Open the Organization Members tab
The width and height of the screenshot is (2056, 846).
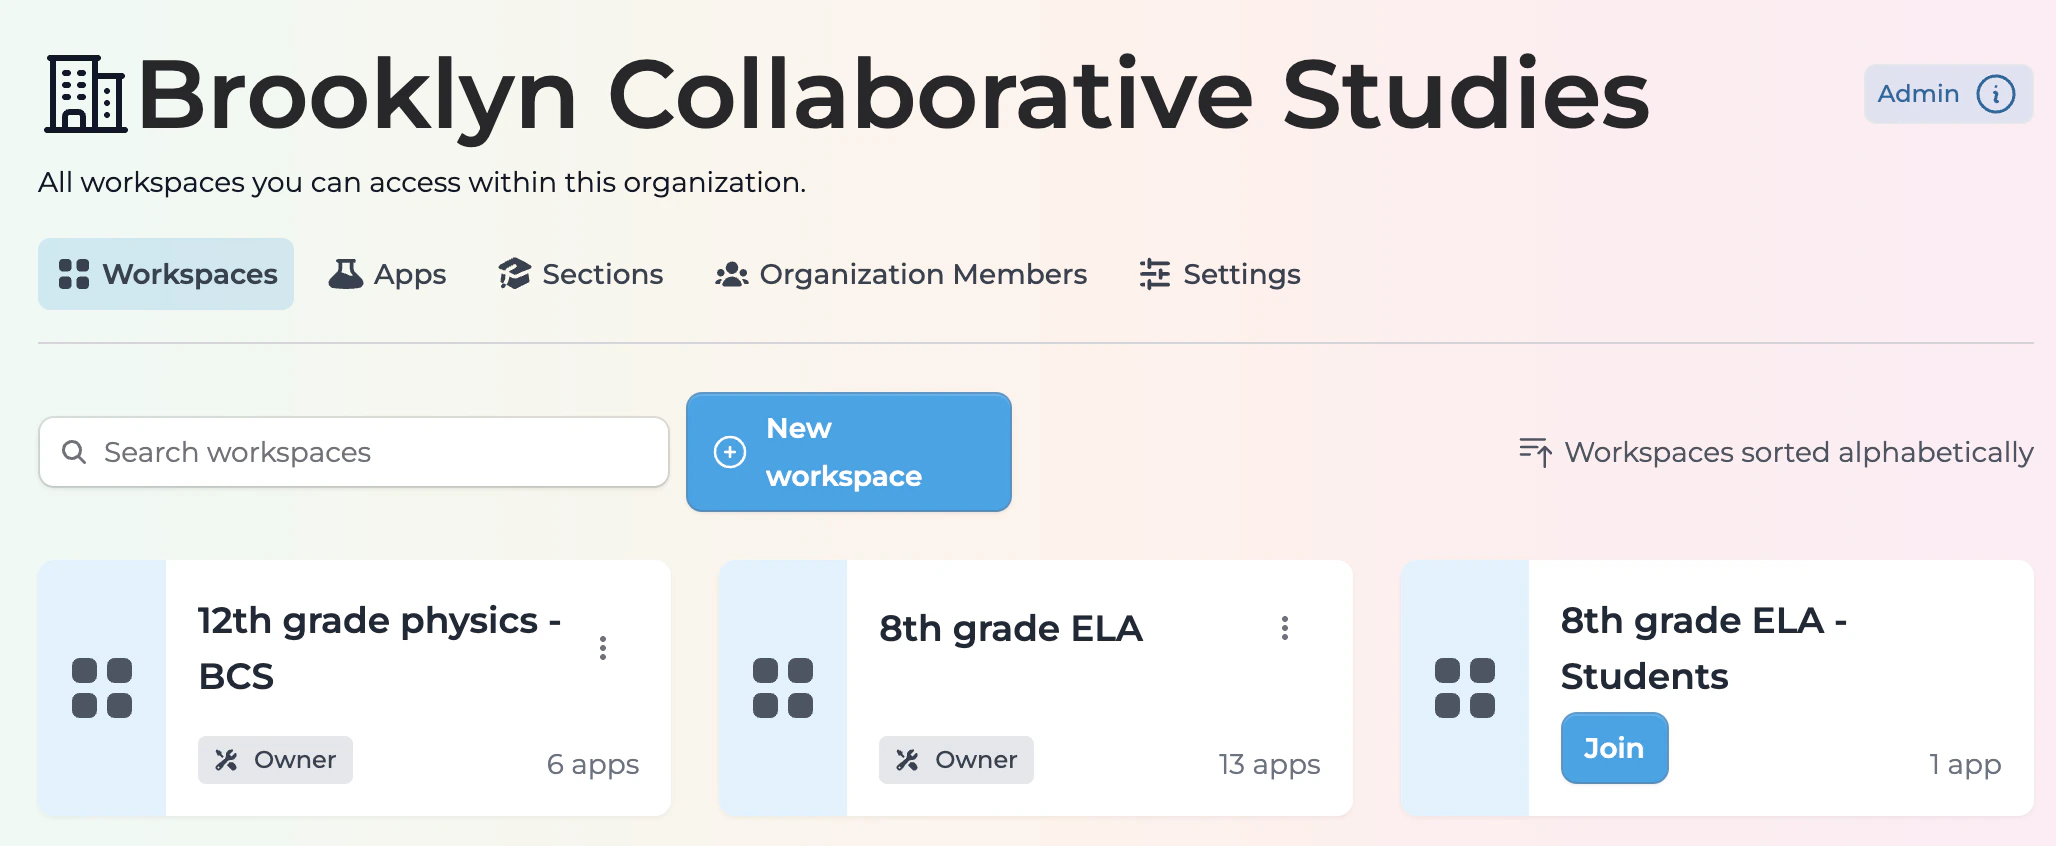(924, 274)
